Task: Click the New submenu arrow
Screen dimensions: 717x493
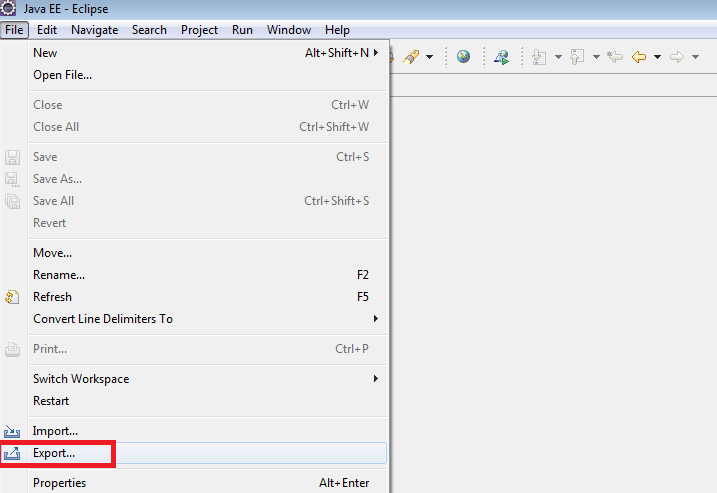Action: (376, 53)
